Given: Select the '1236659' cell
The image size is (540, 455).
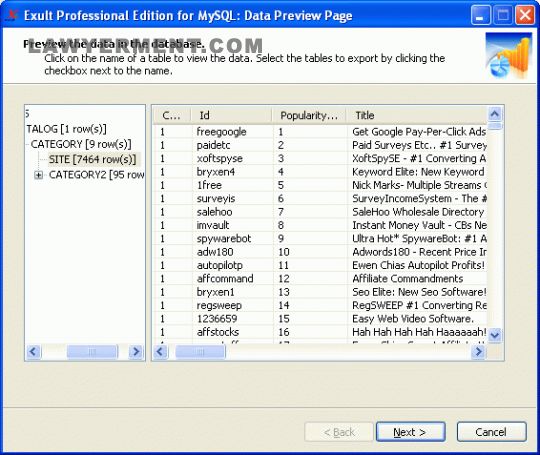Looking at the screenshot, I should (217, 319).
